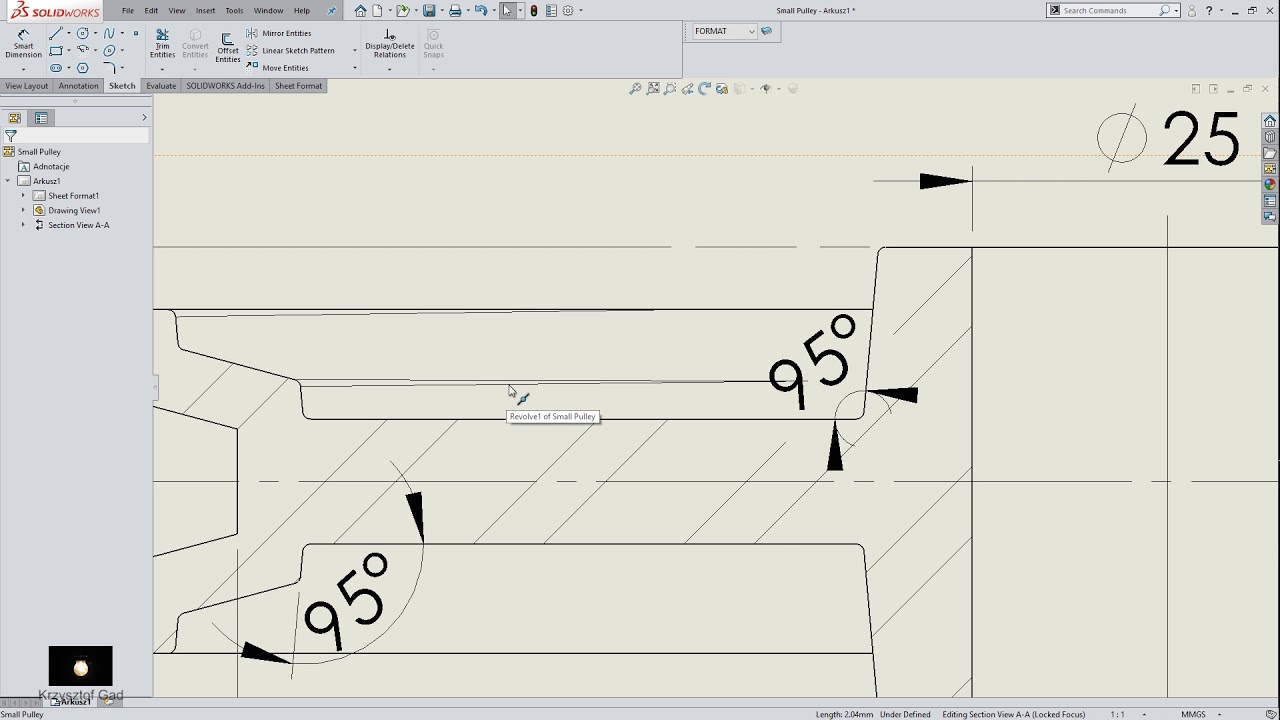Open File Properties icon
Image resolution: width=1280 pixels, height=720 pixels.
551,10
